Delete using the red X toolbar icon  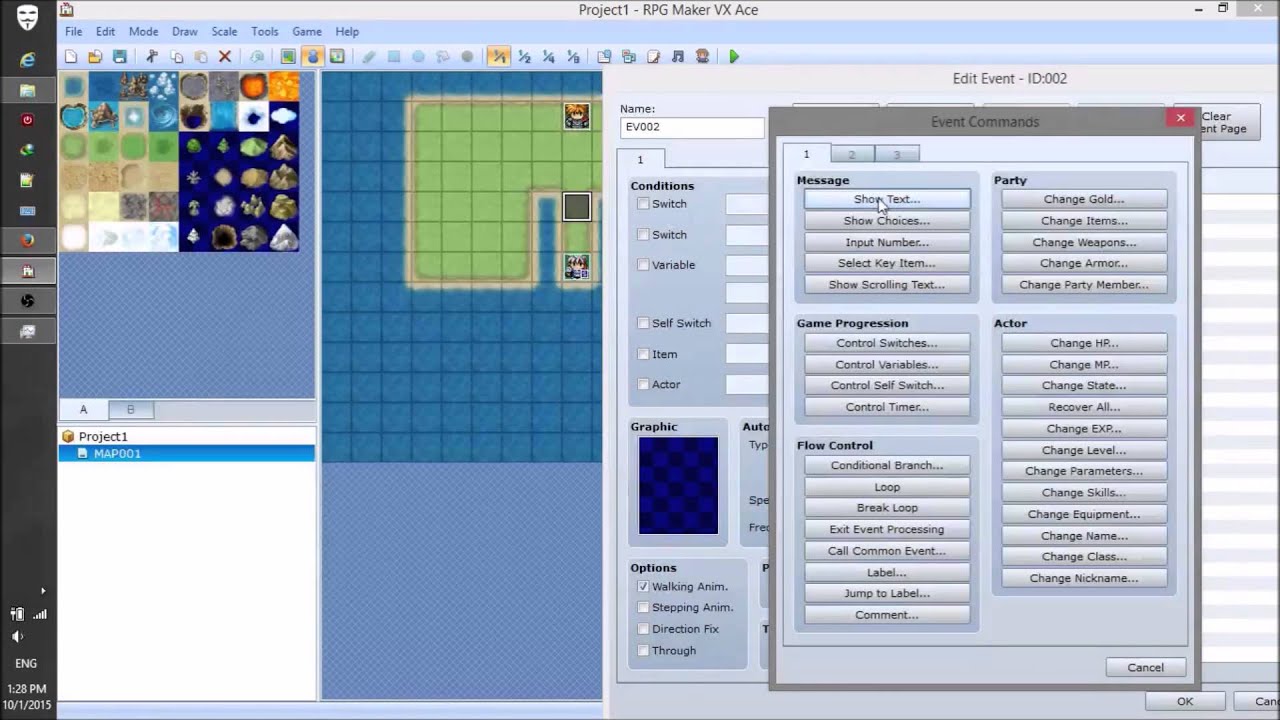click(225, 57)
